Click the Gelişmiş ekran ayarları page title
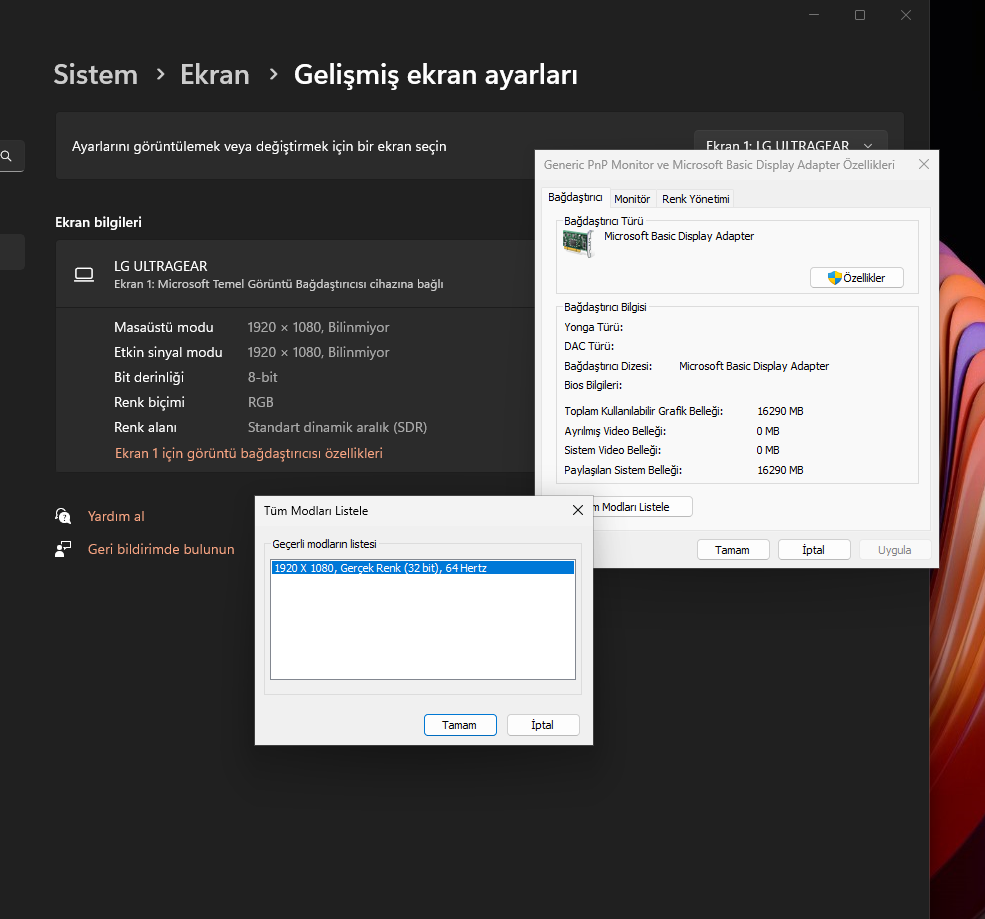This screenshot has width=985, height=919. coord(436,75)
